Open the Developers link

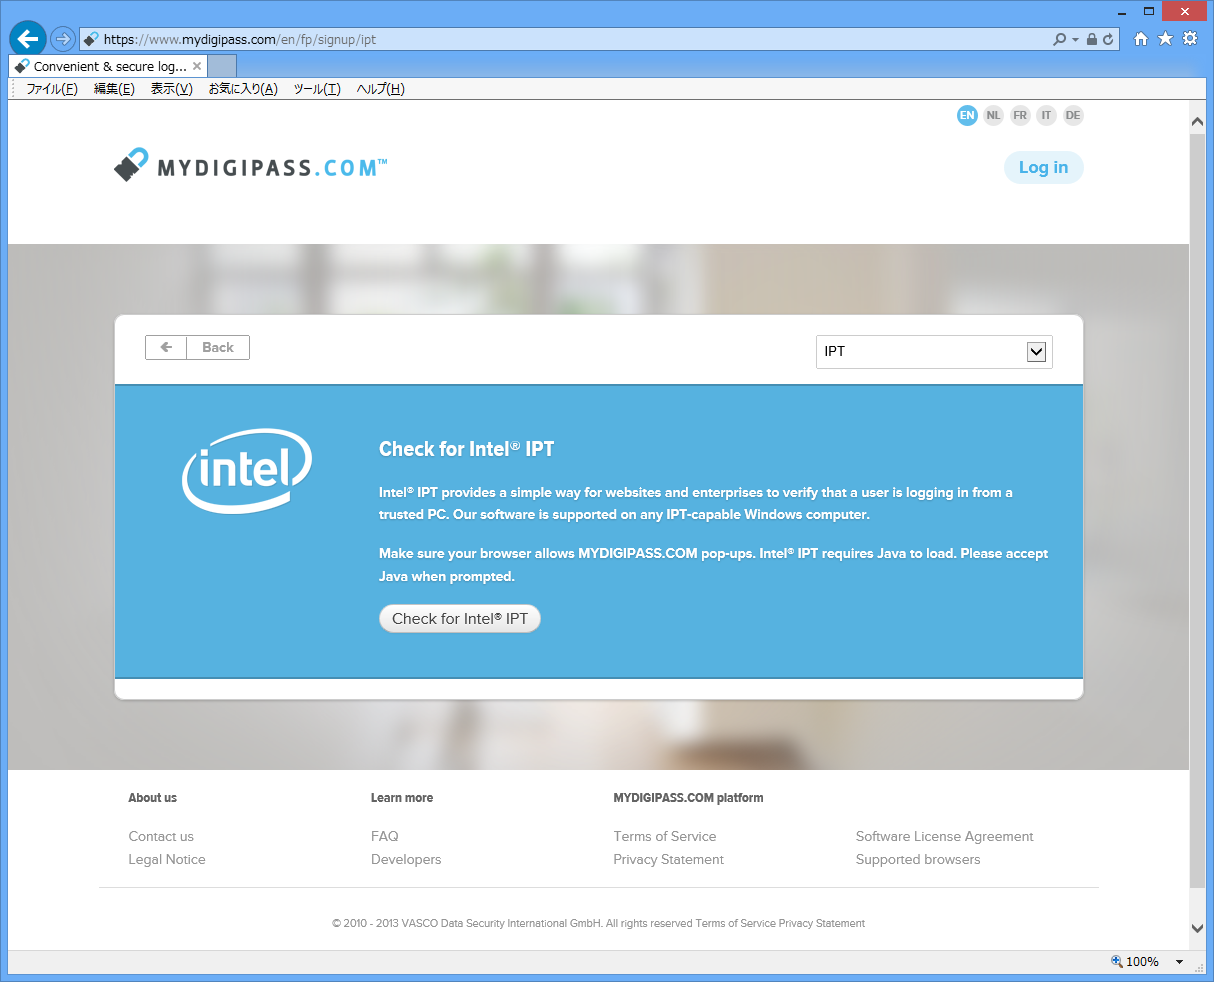click(x=406, y=859)
